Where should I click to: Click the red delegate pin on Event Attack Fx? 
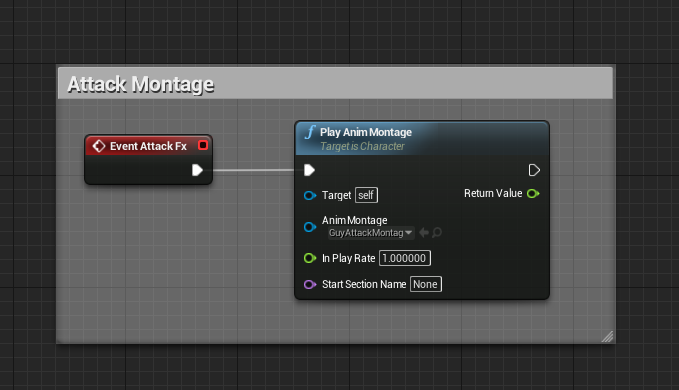tap(203, 145)
